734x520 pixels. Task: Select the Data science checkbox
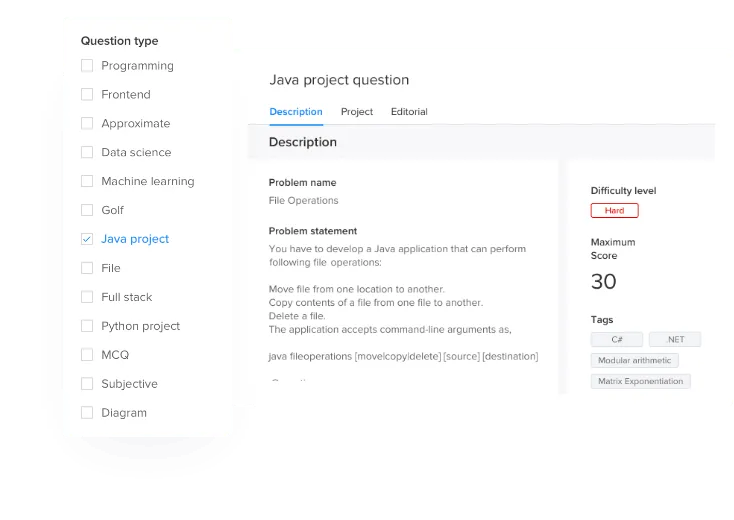click(x=87, y=153)
